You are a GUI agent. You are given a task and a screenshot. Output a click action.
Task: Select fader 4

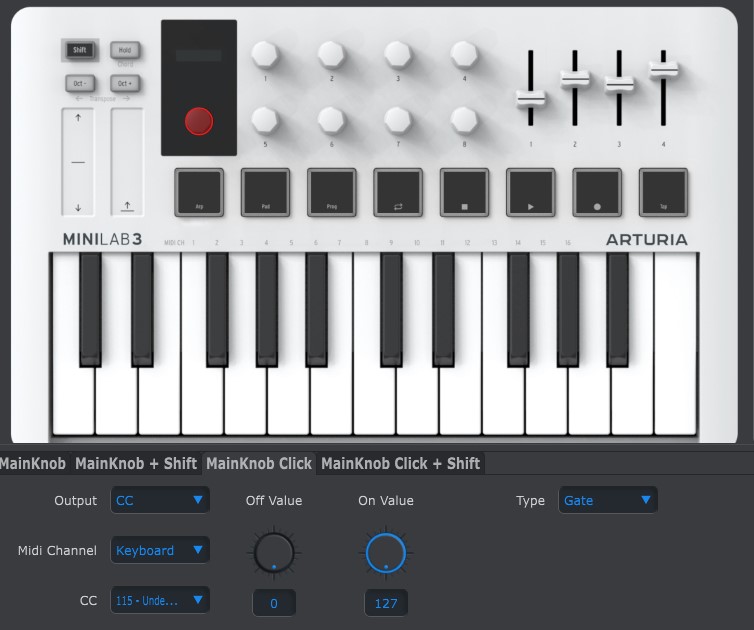664,70
